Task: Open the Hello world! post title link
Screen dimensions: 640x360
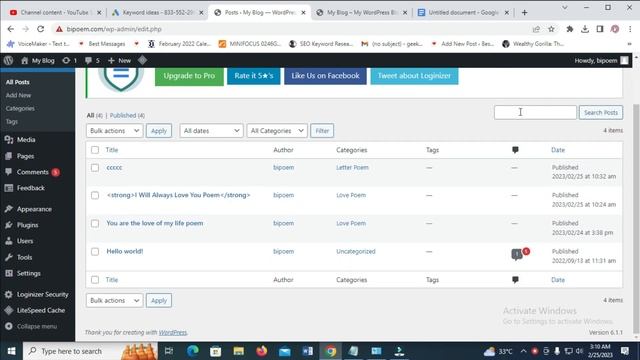Action: coord(124,251)
